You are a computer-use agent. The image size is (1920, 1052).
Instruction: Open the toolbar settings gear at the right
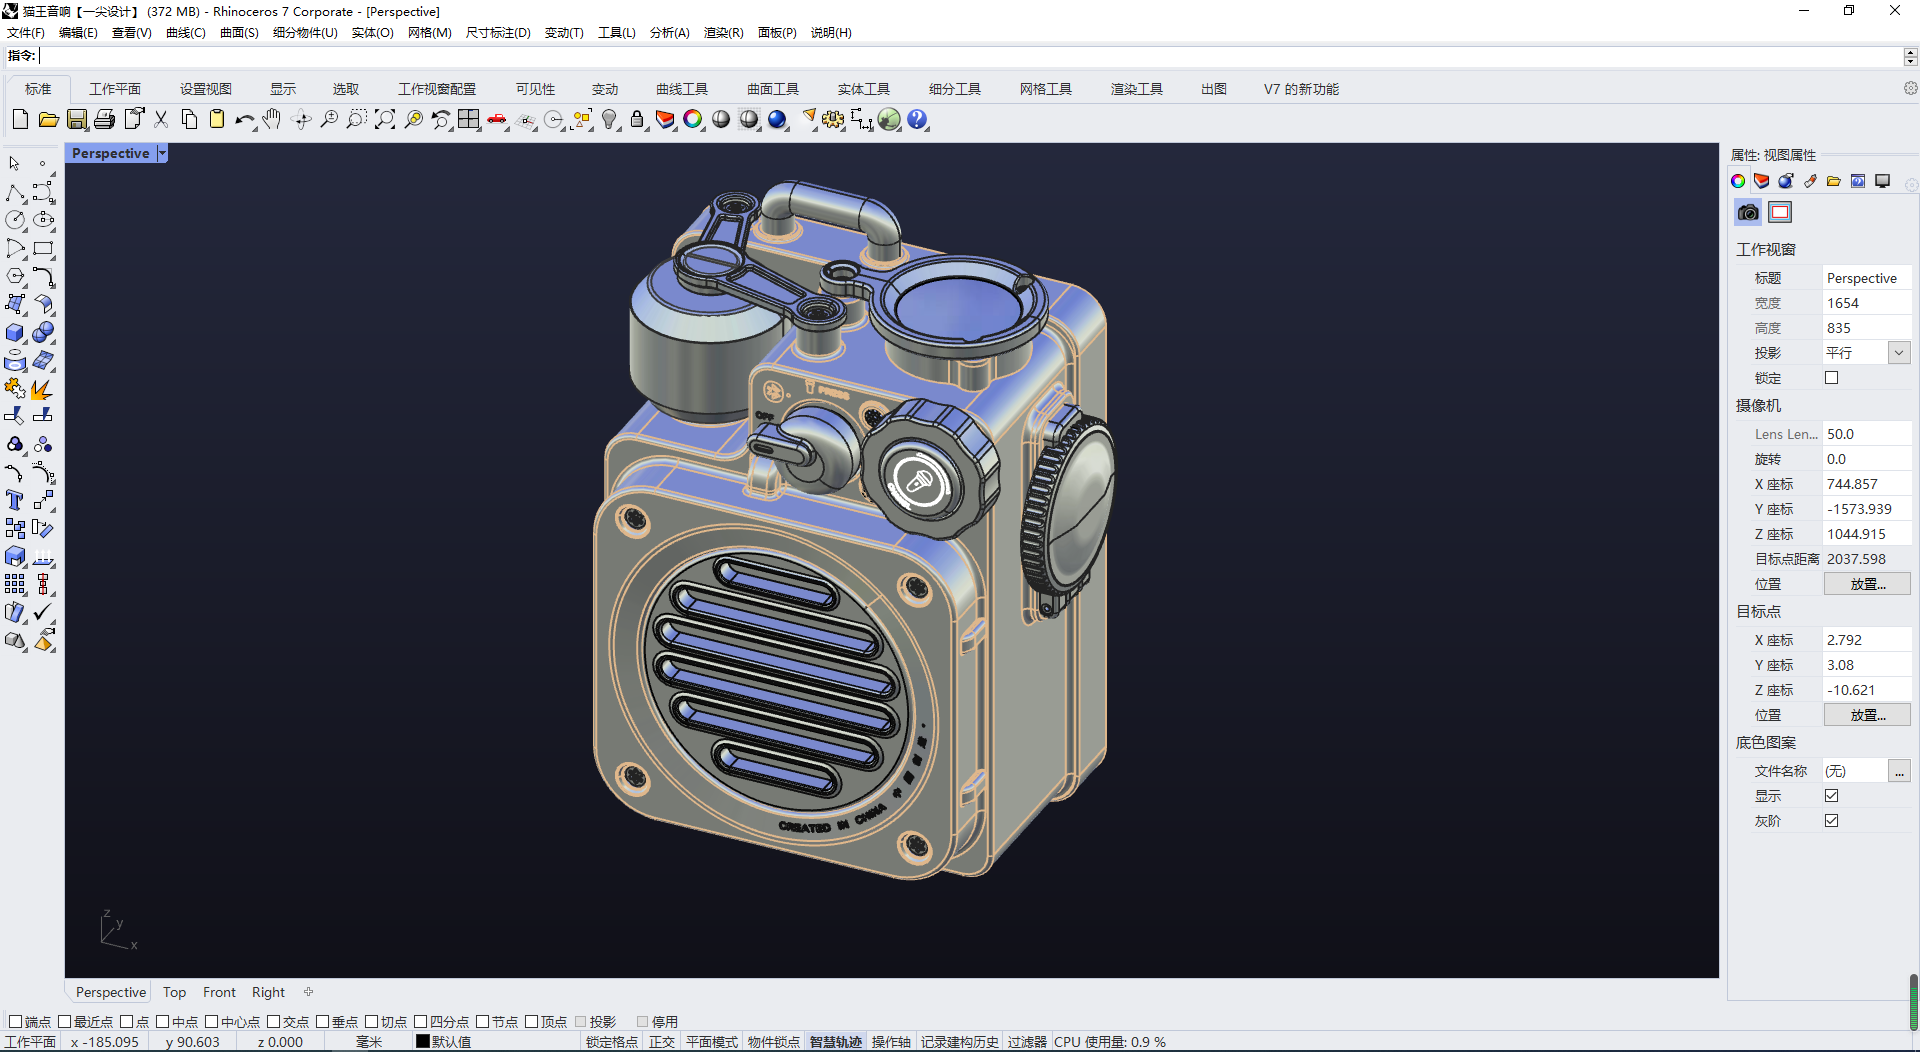(x=1910, y=88)
